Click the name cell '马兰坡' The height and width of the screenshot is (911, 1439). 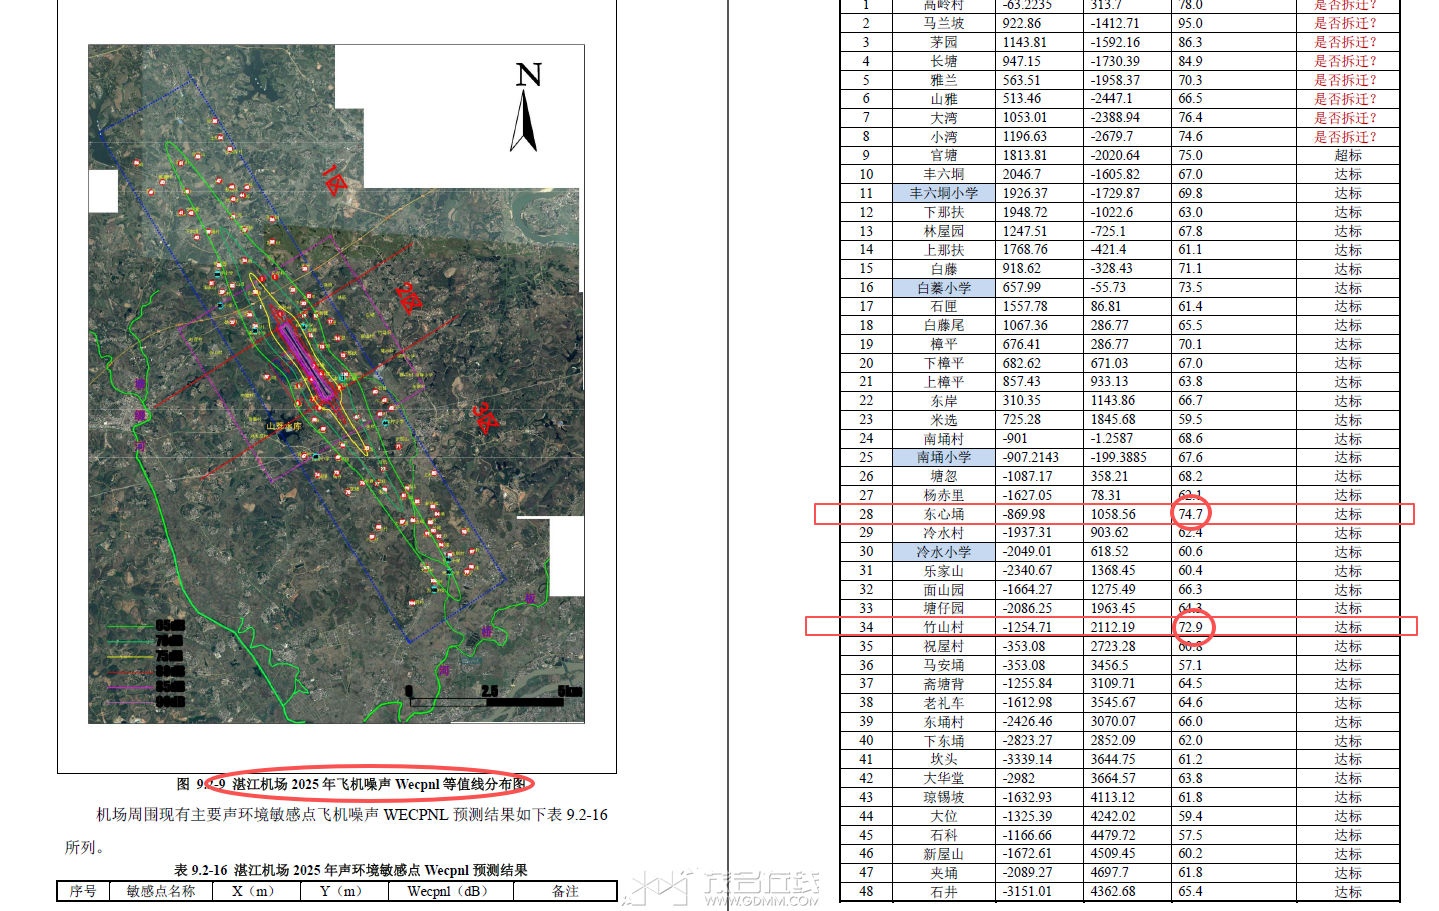[x=943, y=23]
